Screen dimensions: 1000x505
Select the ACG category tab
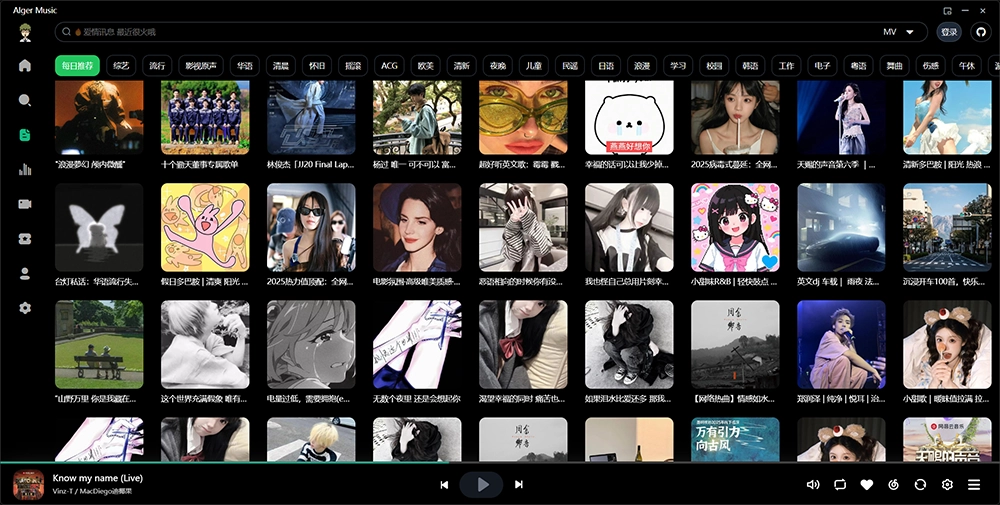click(x=389, y=66)
